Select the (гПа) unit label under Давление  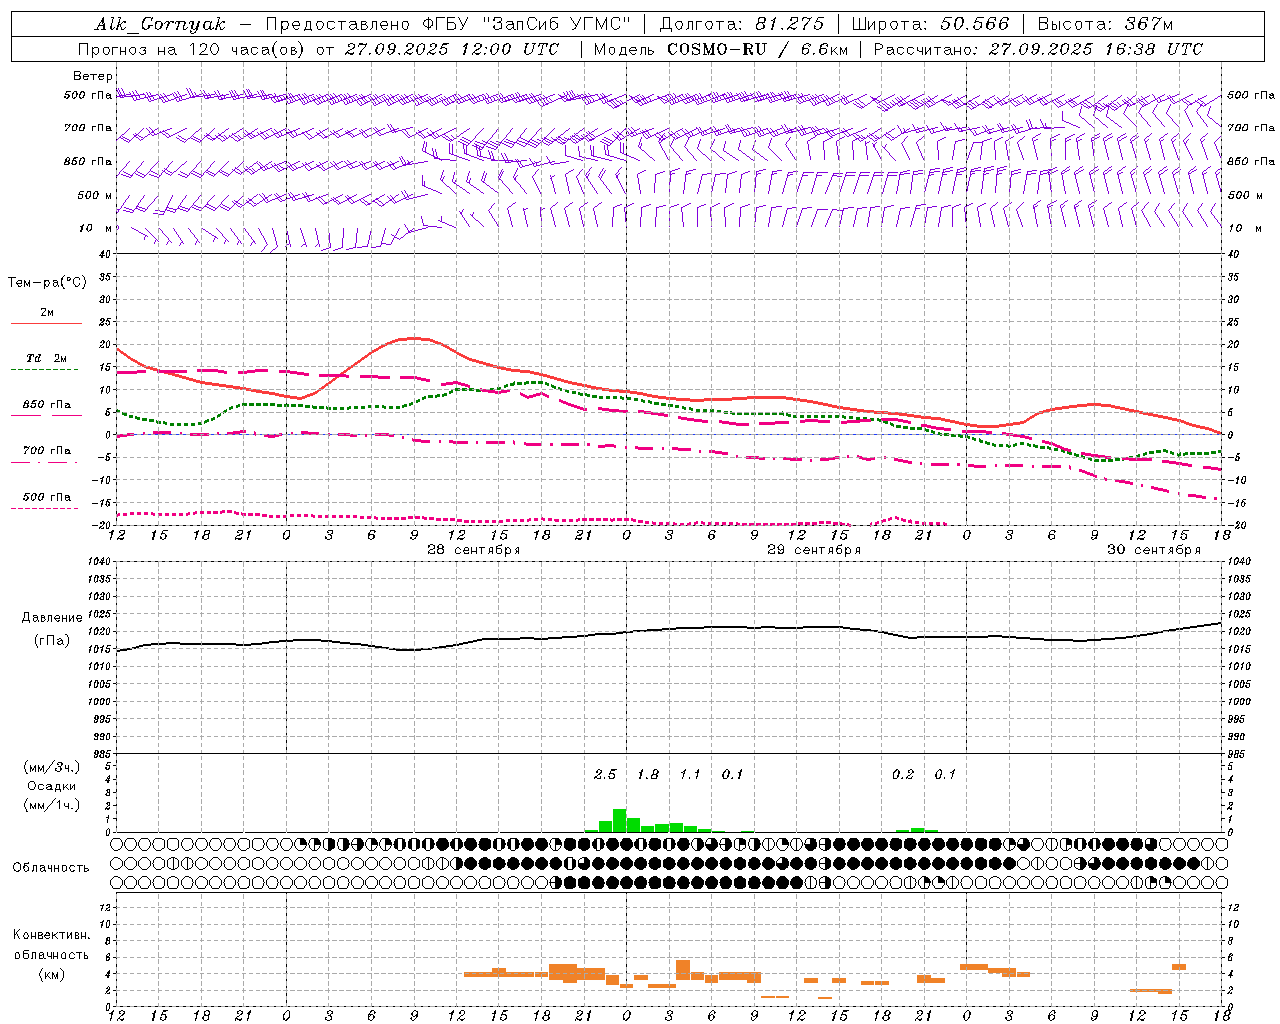pos(52,641)
